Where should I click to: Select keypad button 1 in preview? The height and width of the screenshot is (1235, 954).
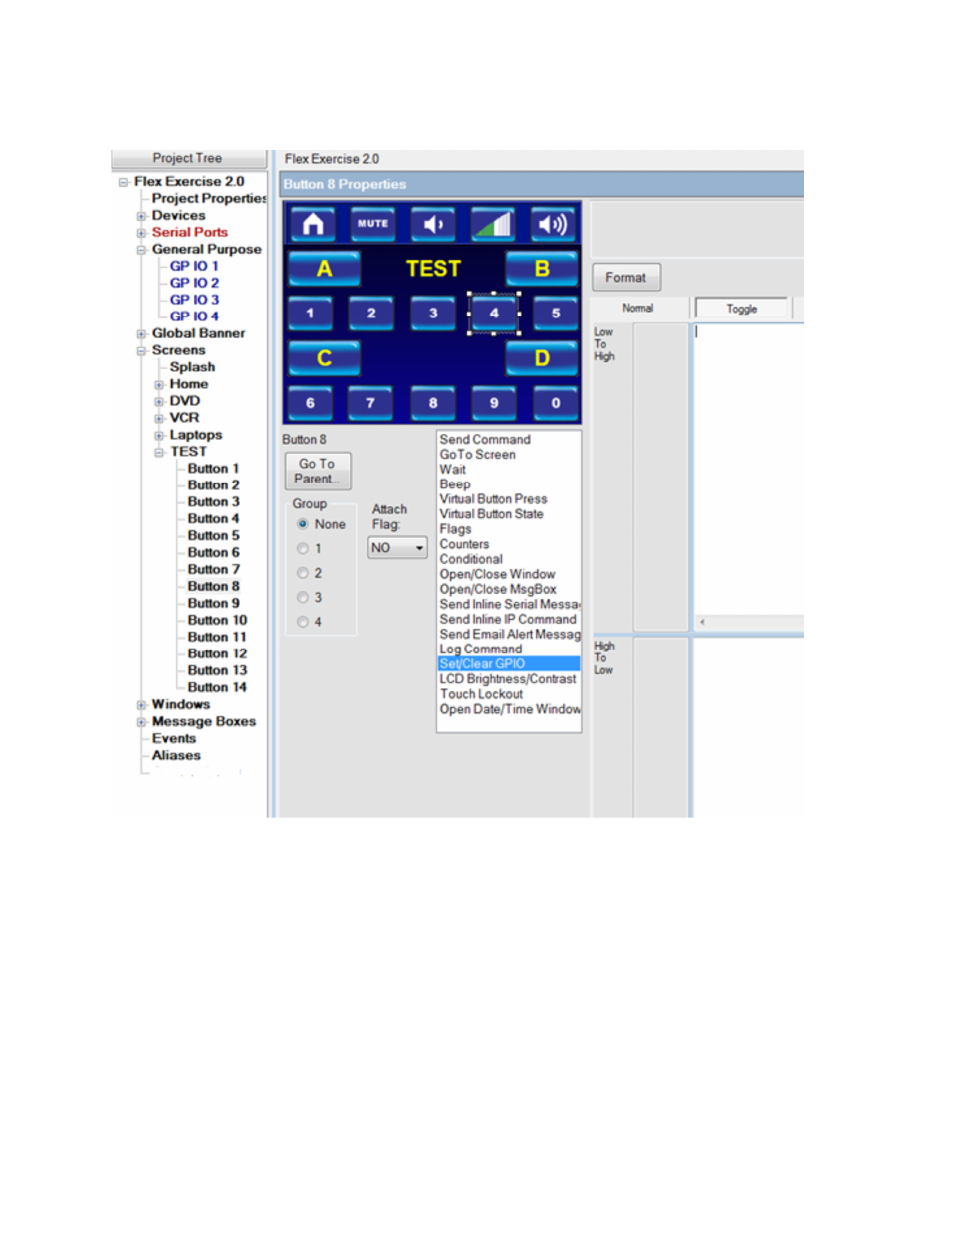point(310,313)
